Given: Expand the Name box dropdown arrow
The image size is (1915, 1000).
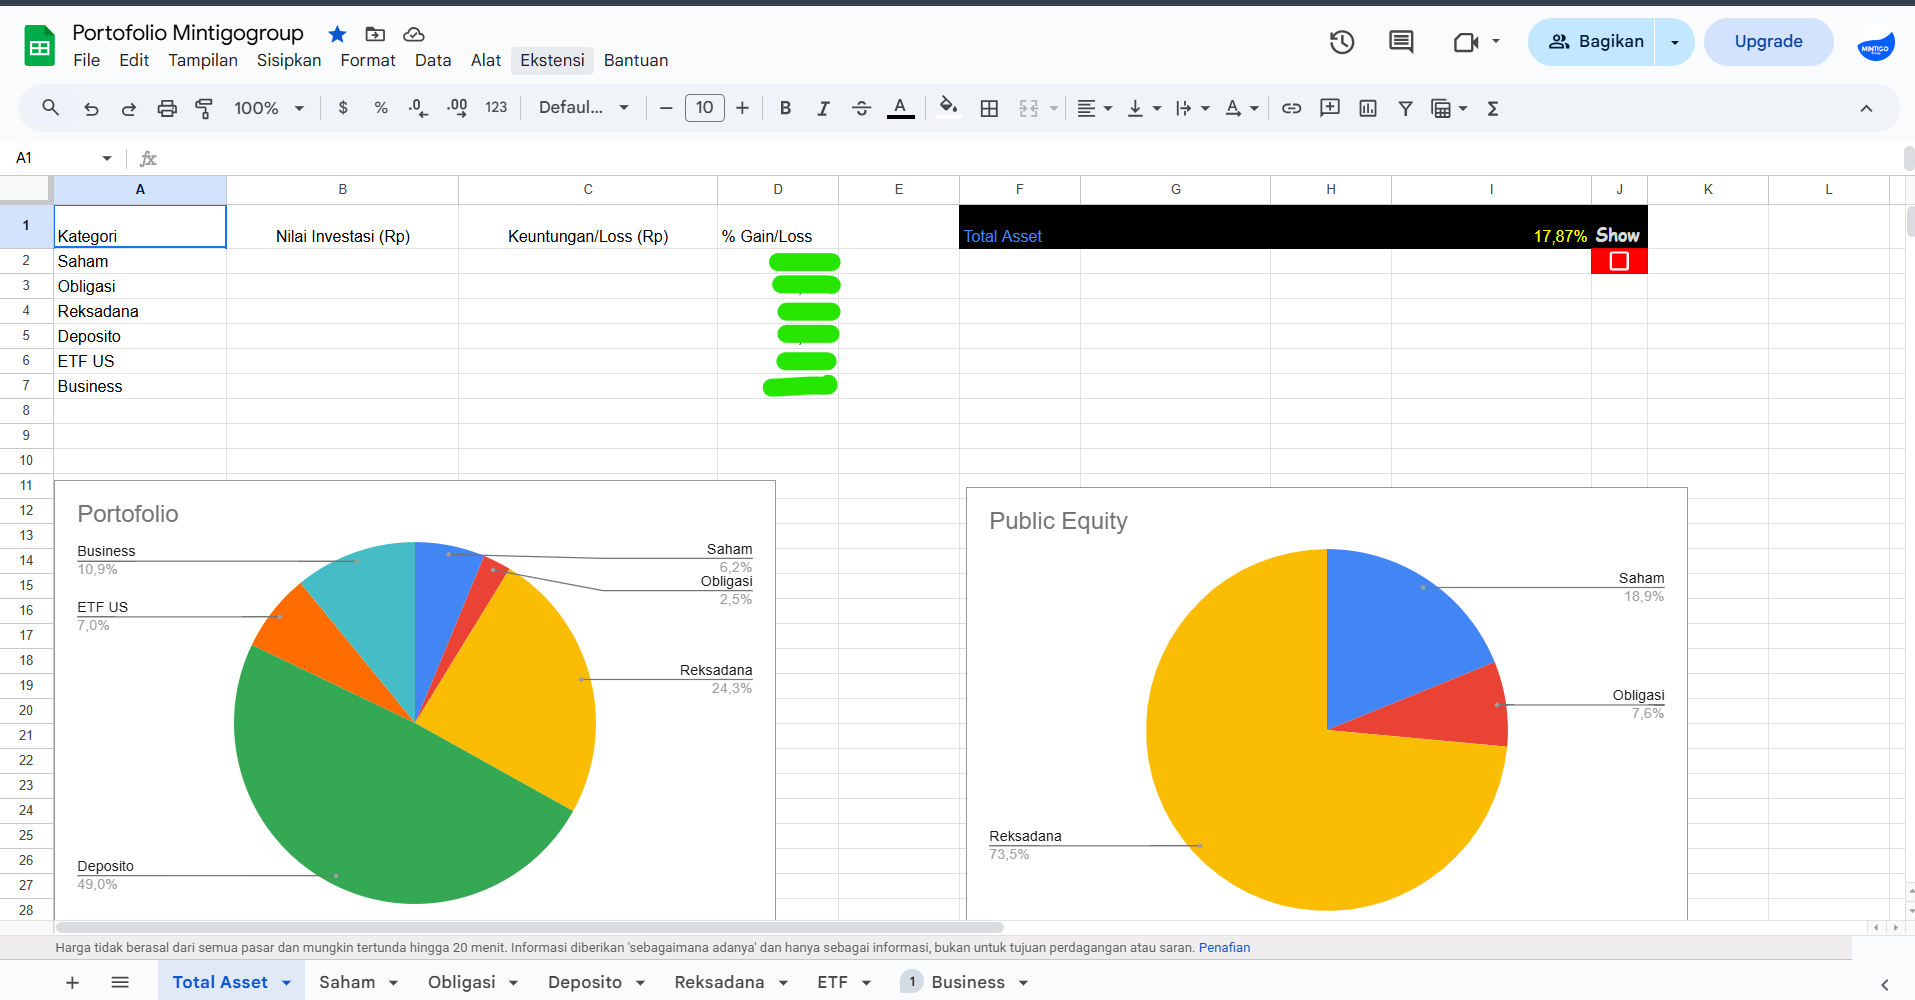Looking at the screenshot, I should [107, 158].
